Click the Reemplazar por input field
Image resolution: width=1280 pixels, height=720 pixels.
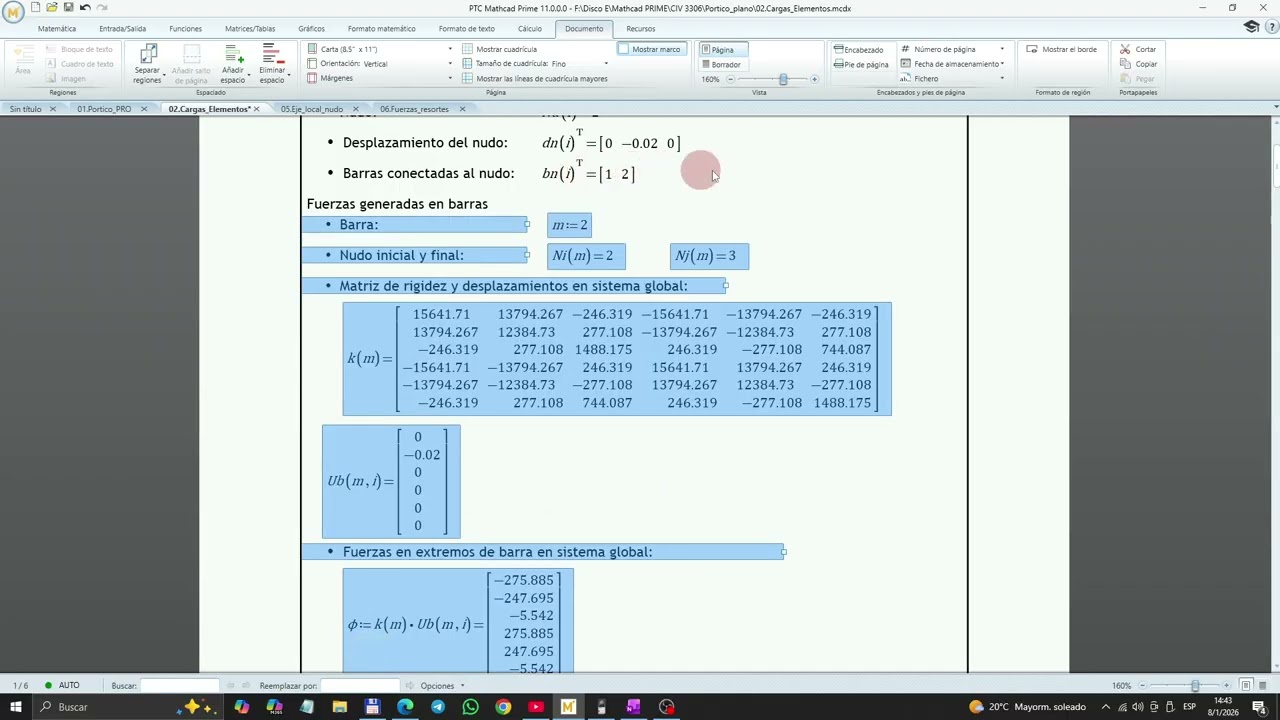(359, 685)
